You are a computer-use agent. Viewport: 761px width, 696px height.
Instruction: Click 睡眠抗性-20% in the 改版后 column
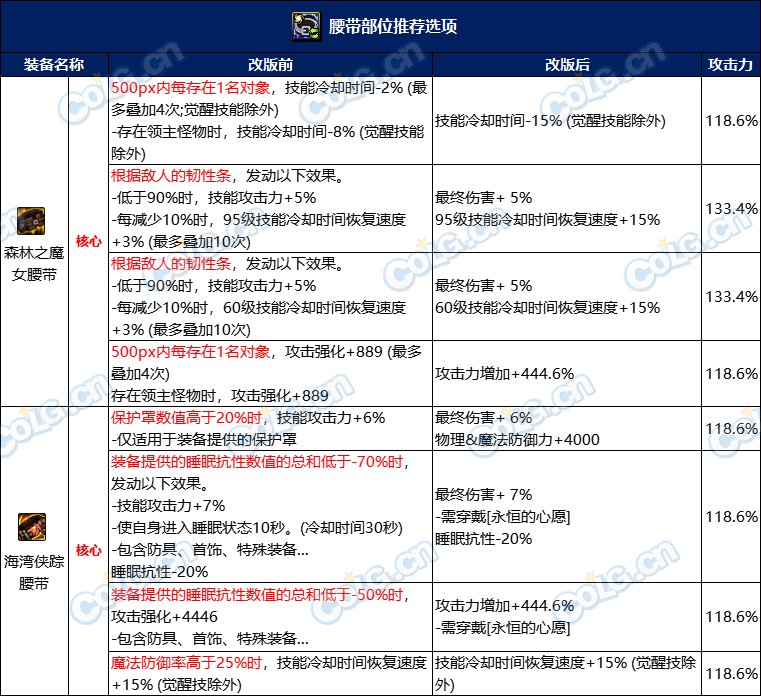[483, 539]
